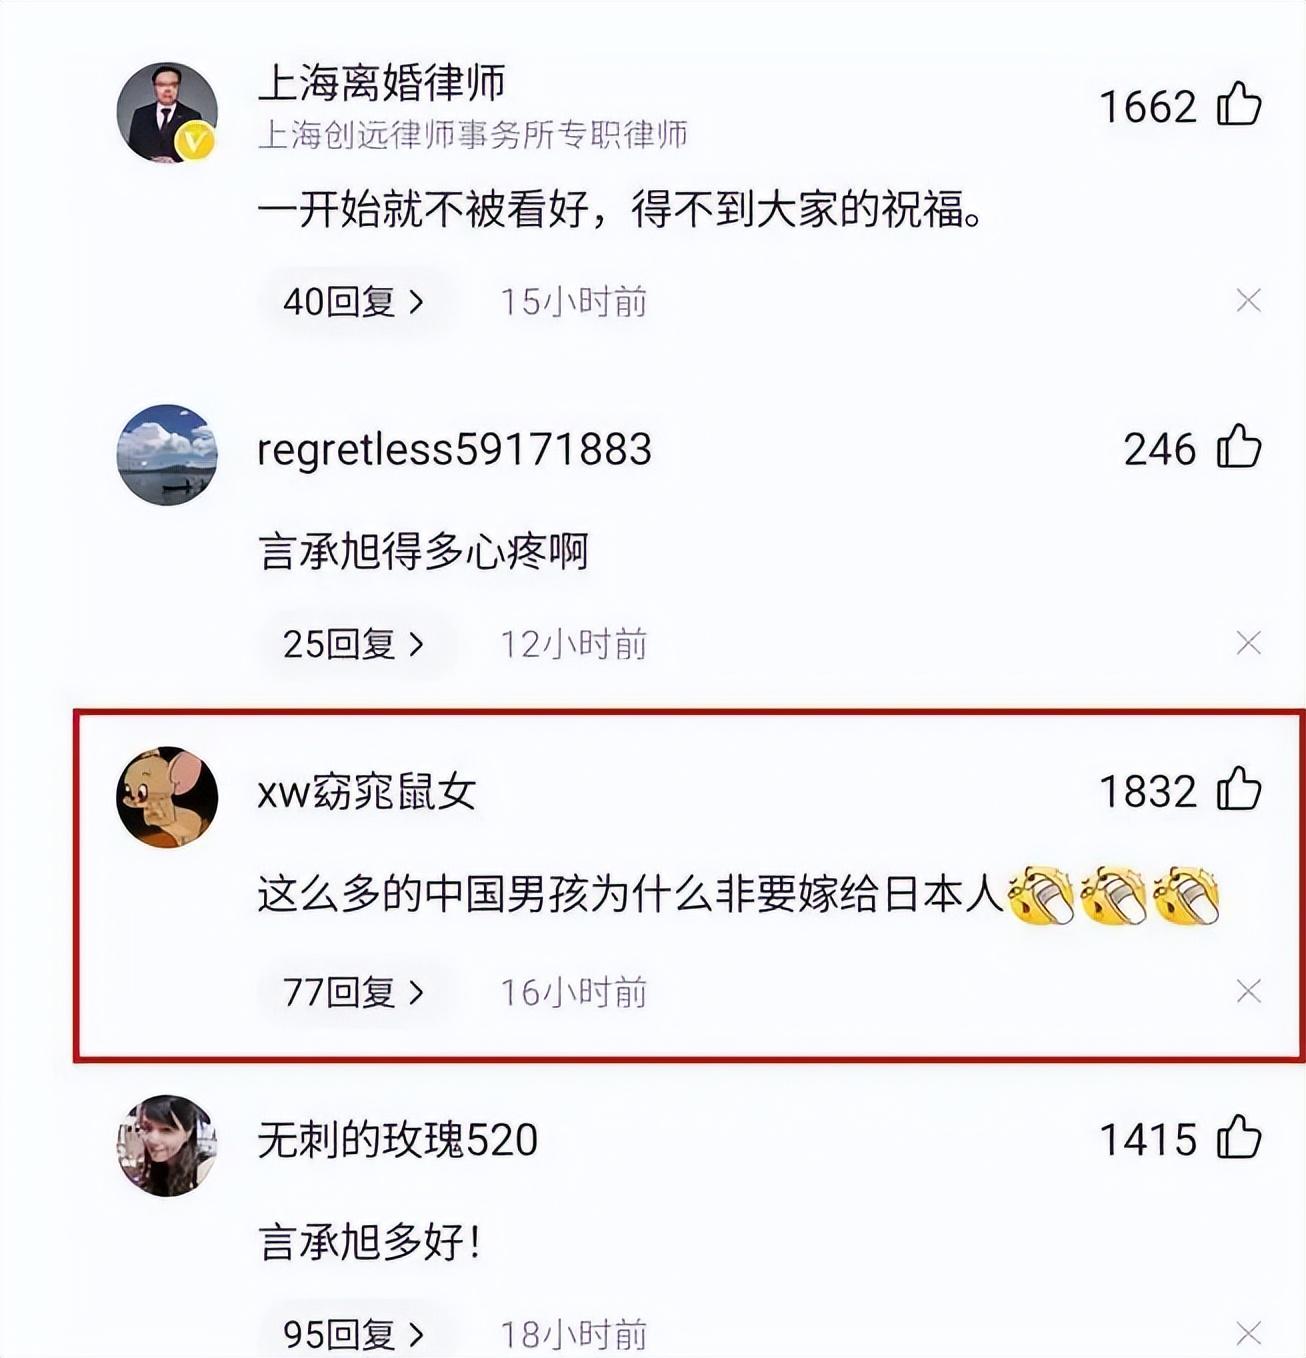
Task: Open the username 上海离婚律师
Action: click(x=382, y=82)
